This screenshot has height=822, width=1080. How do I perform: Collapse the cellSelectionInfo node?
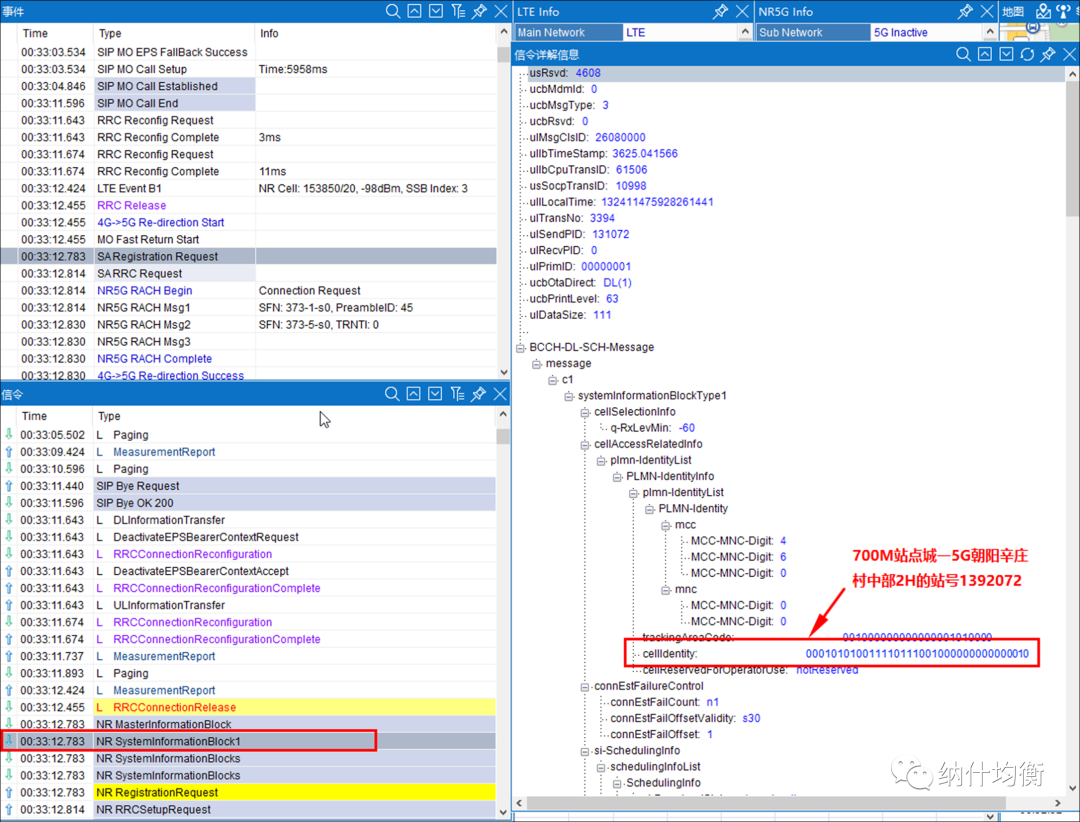[585, 412]
